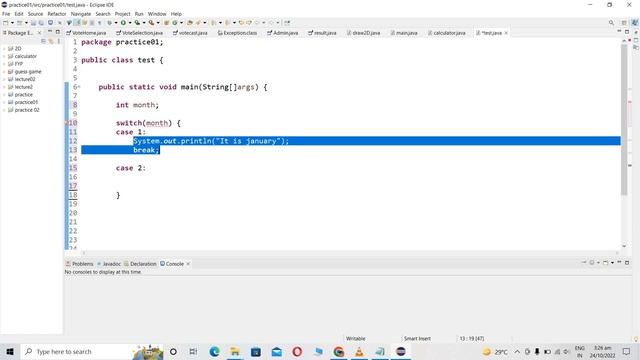Screen dimensions: 640x360
Task: Open the Window menu
Action: coord(157,14)
